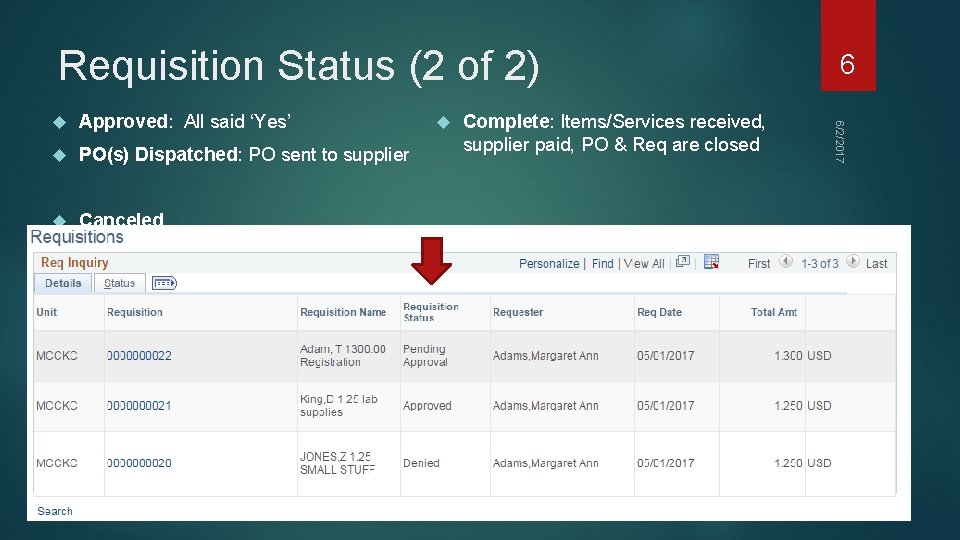This screenshot has height=540, width=960.
Task: Click the Search link below the grid
Action: [54, 511]
